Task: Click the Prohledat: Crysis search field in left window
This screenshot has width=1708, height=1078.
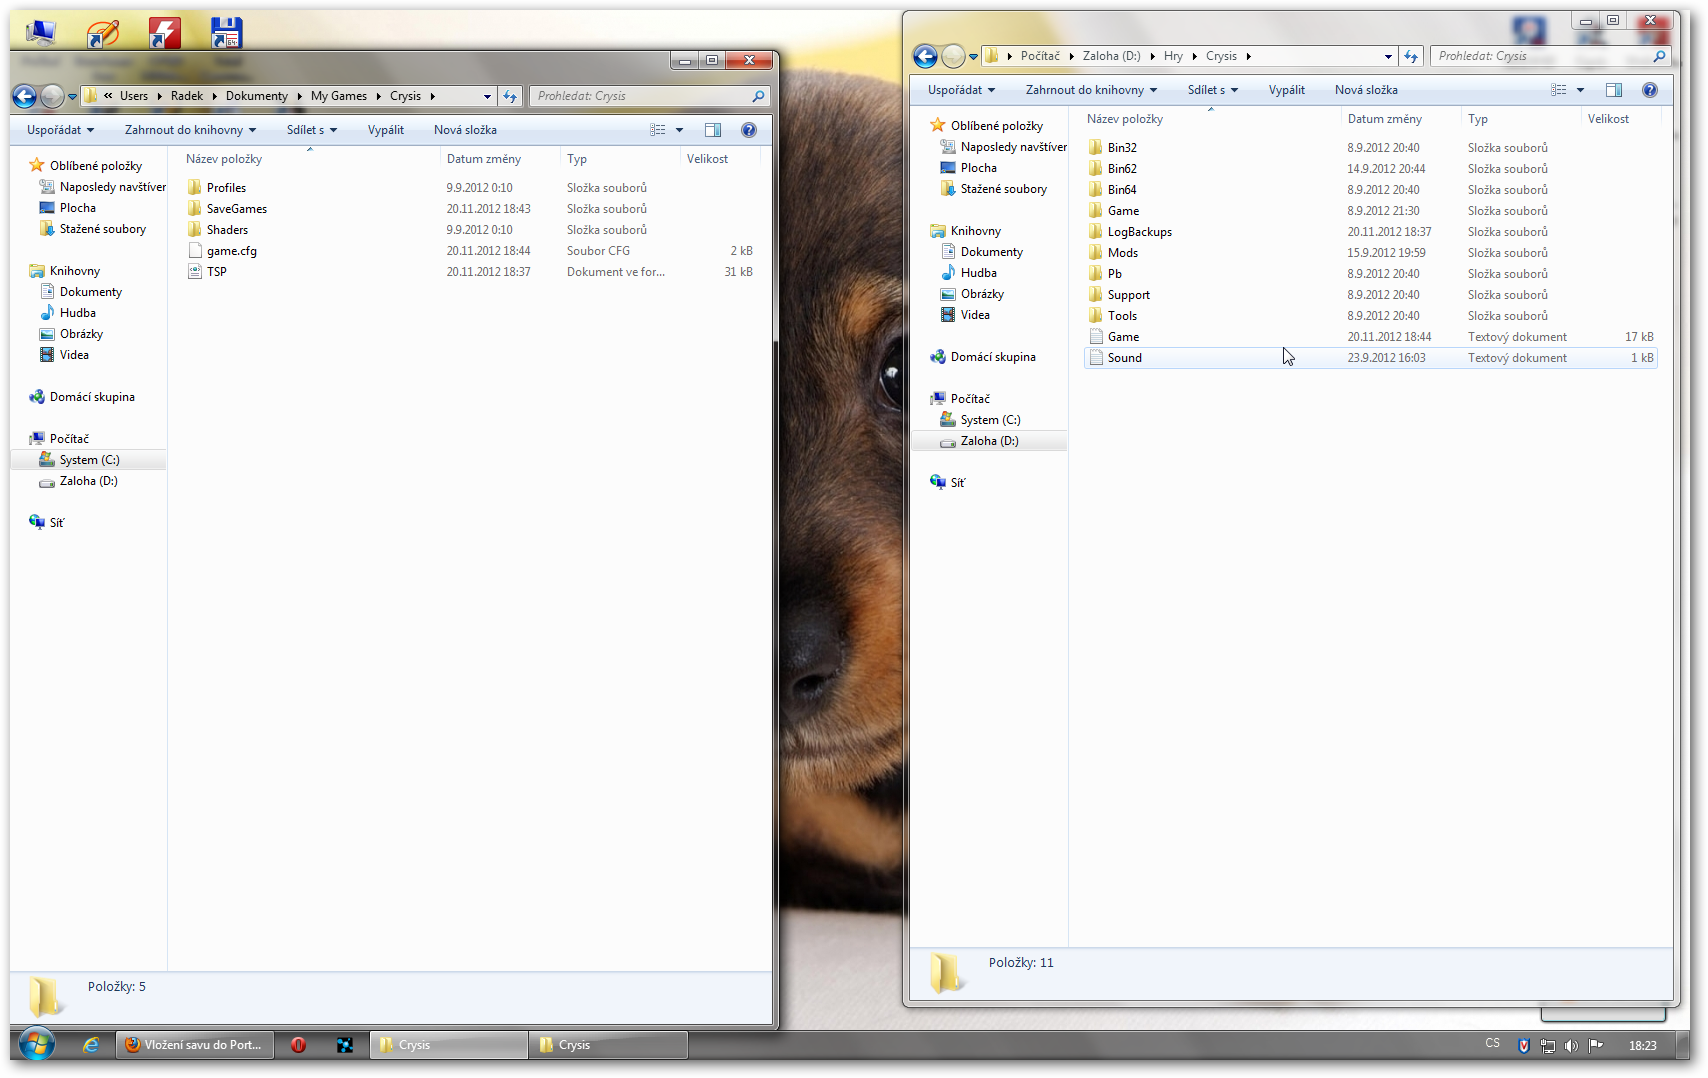Action: 640,96
